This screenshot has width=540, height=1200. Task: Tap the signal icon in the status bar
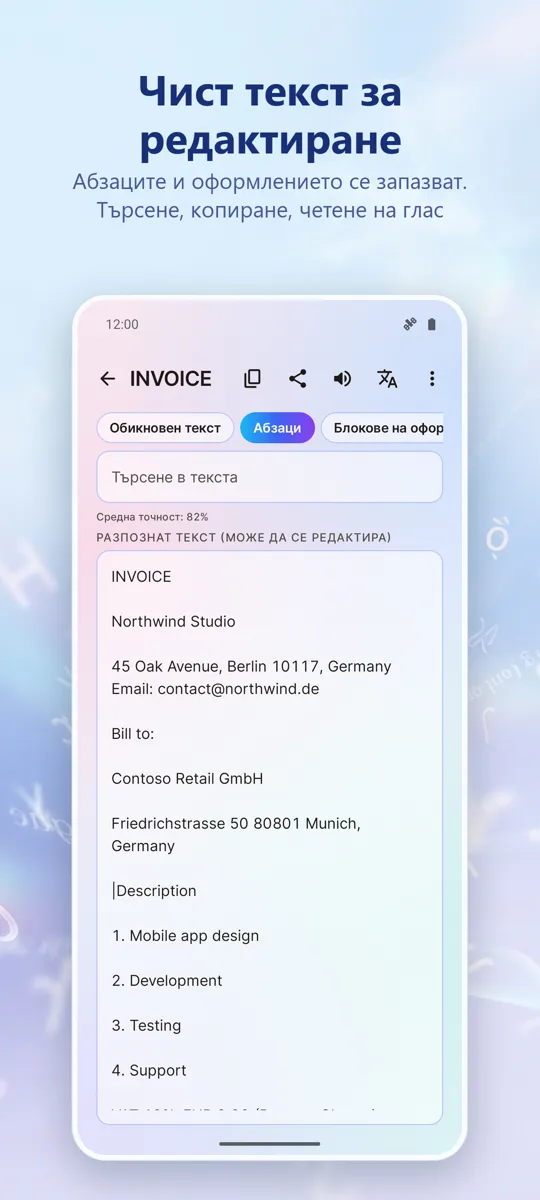409,324
